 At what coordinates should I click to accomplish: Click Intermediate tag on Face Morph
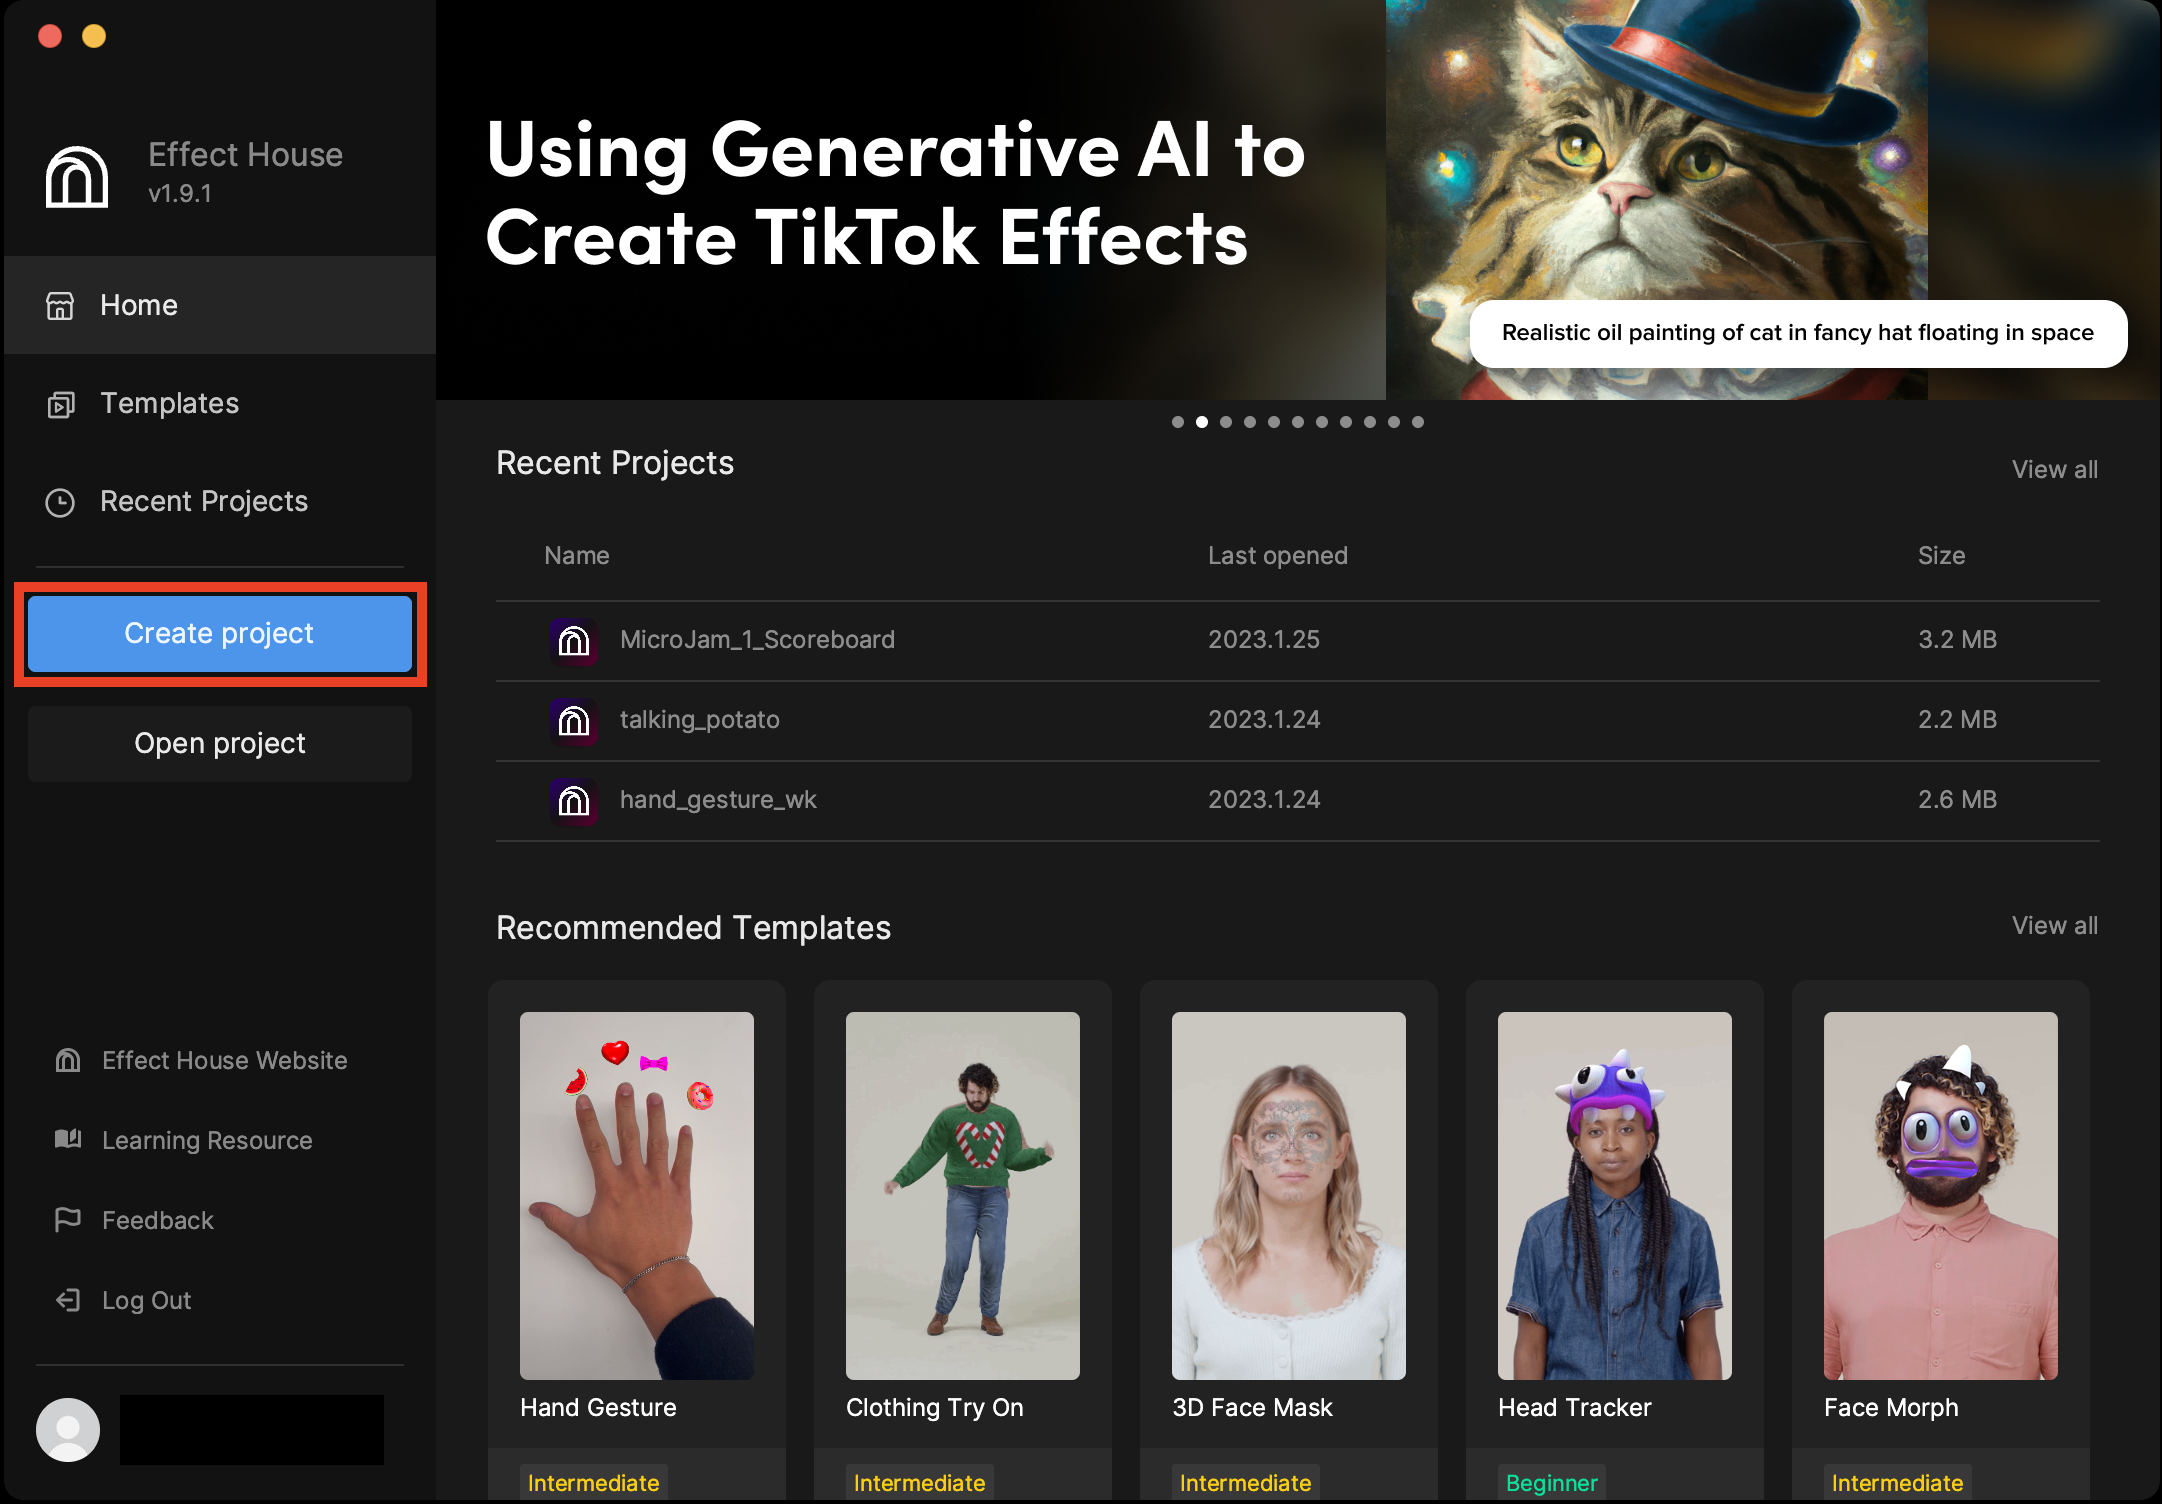1897,1483
